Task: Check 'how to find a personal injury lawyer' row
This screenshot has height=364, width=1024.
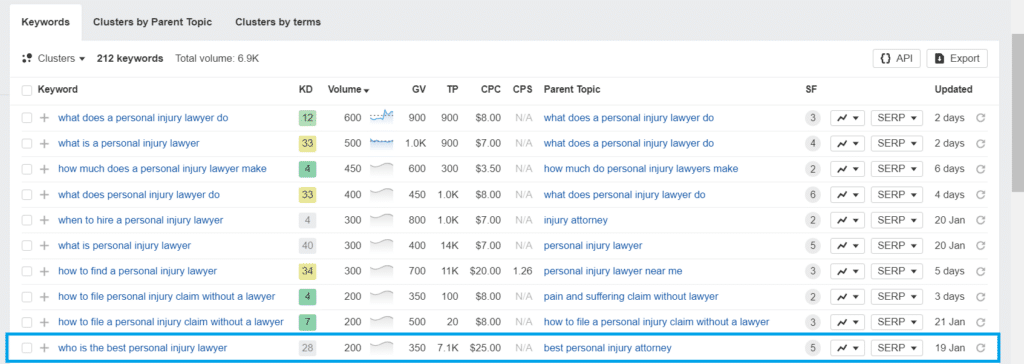Action: (27, 271)
